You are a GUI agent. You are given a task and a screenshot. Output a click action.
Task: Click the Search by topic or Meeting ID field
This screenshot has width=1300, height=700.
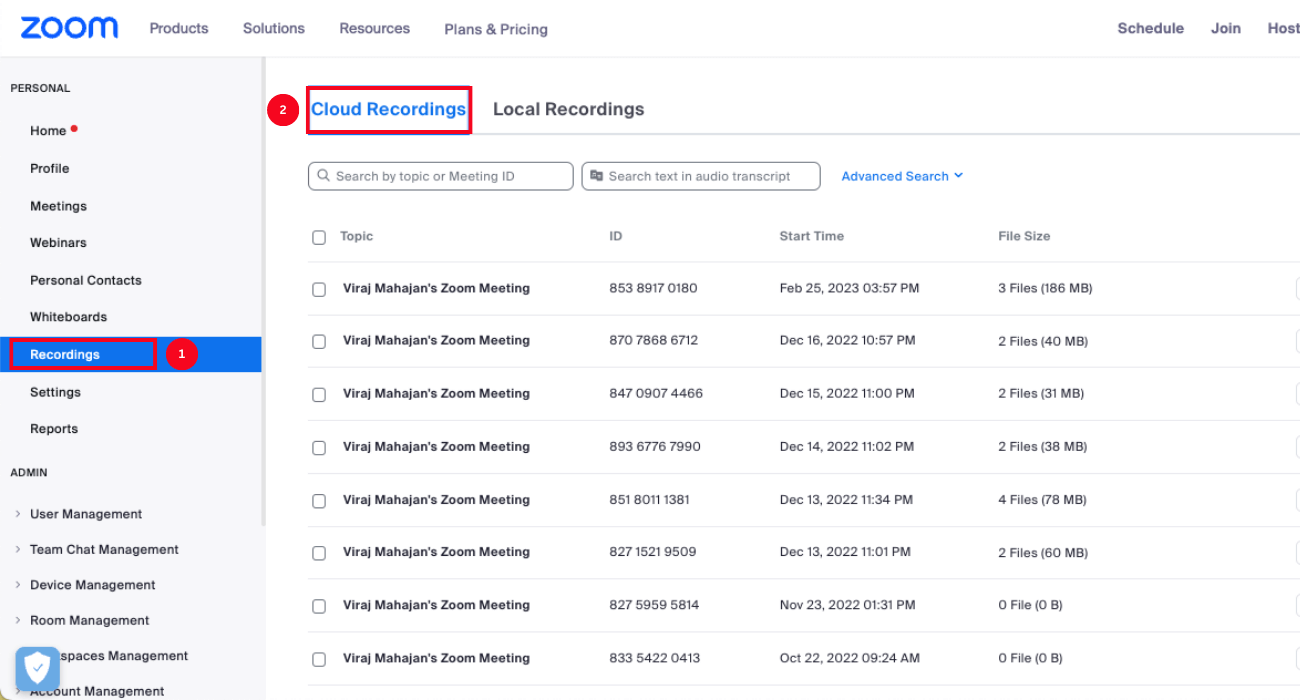click(x=441, y=176)
